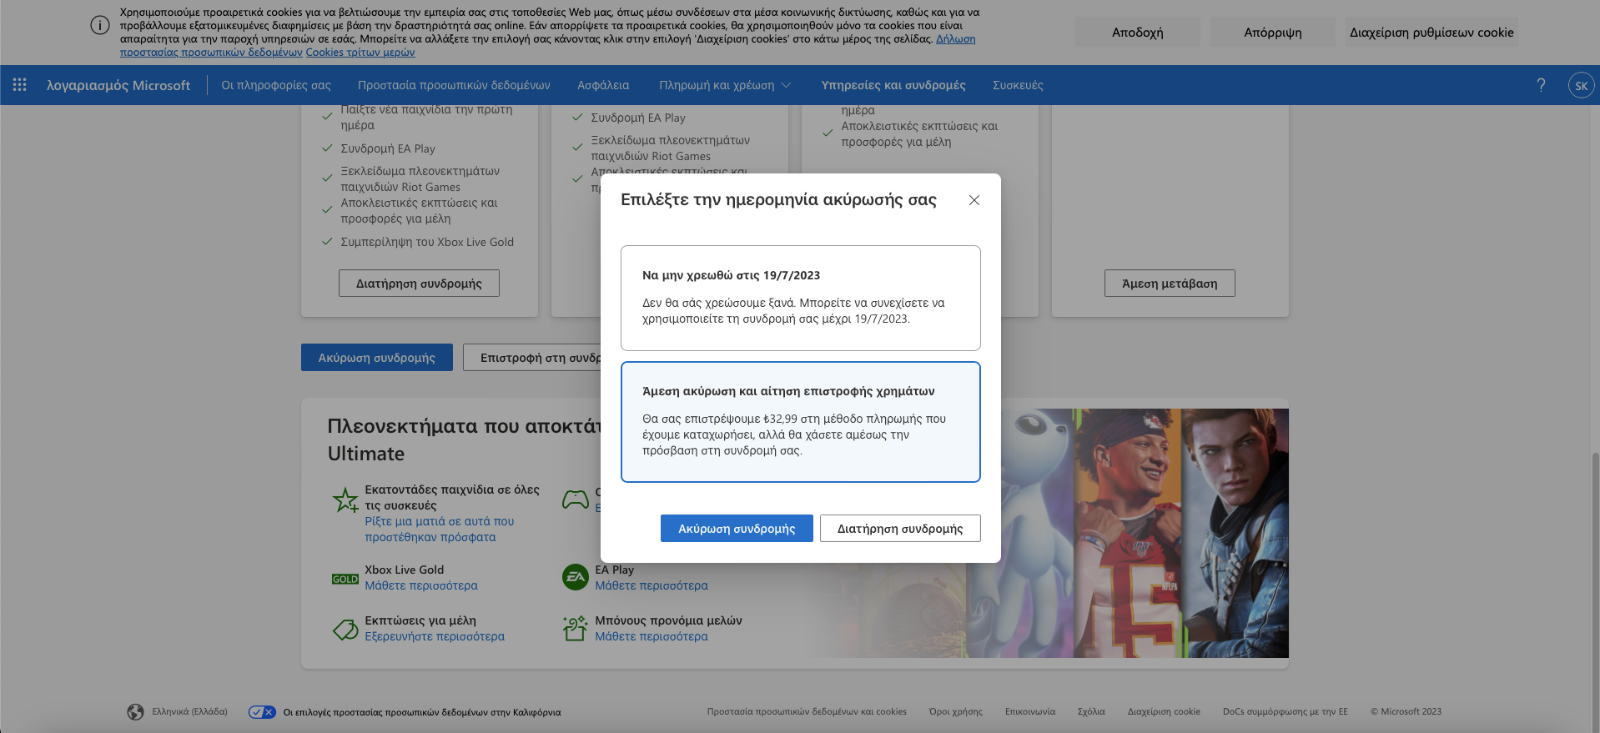The height and width of the screenshot is (733, 1600).
Task: Open footer Docs συμμόρφωσης με την ΕΕ link
Action: 1285,712
